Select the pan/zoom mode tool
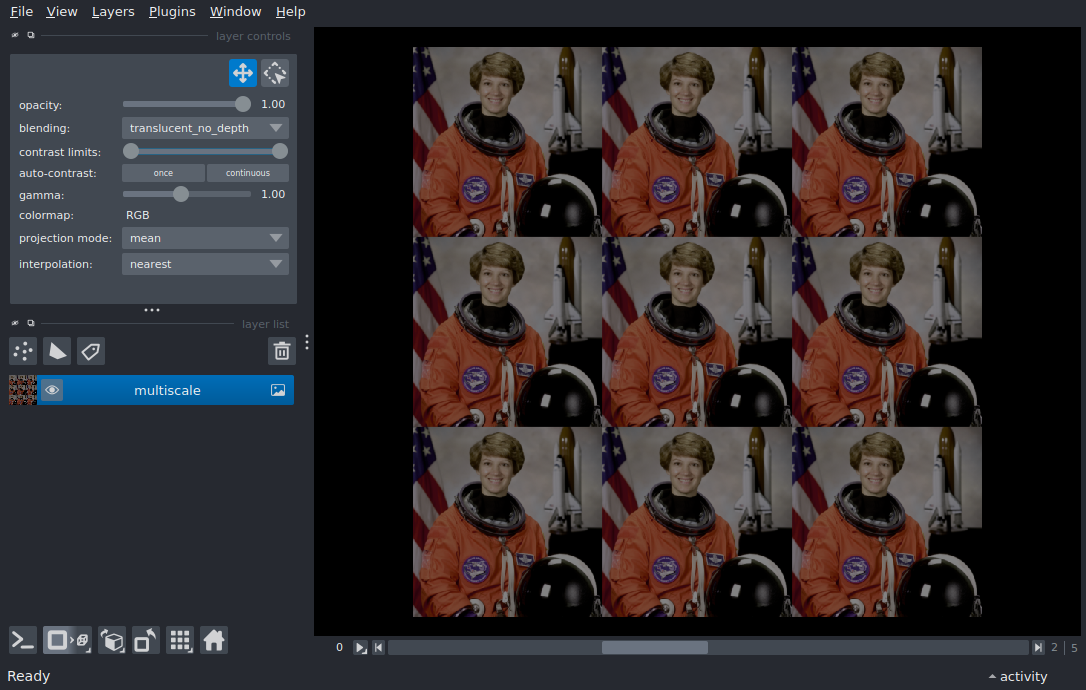 pyautogui.click(x=243, y=73)
